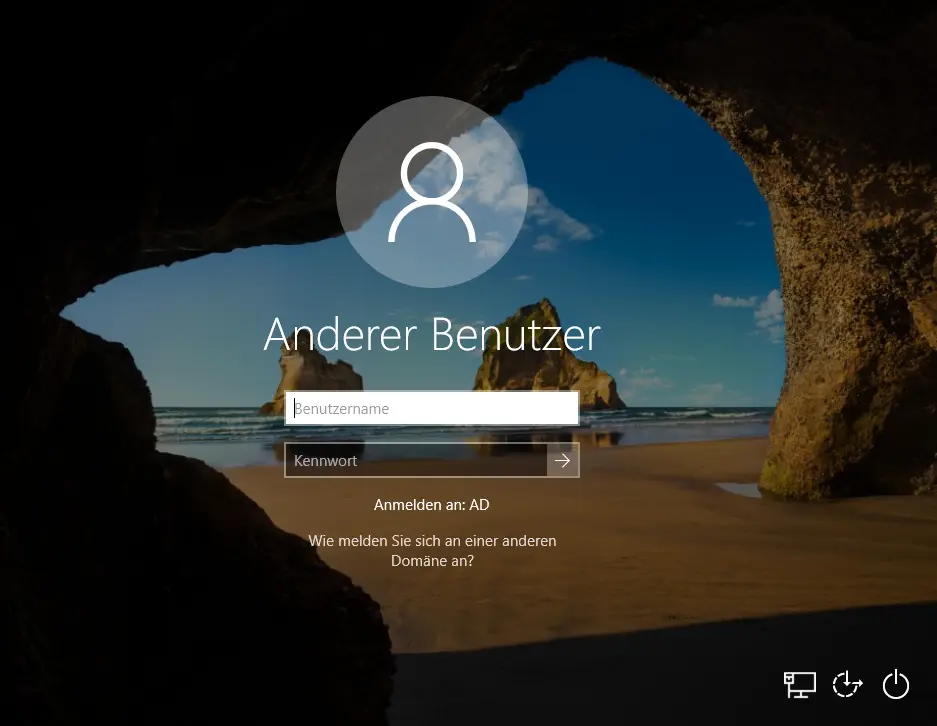The height and width of the screenshot is (726, 937).
Task: Open the network connection icon
Action: pos(799,684)
